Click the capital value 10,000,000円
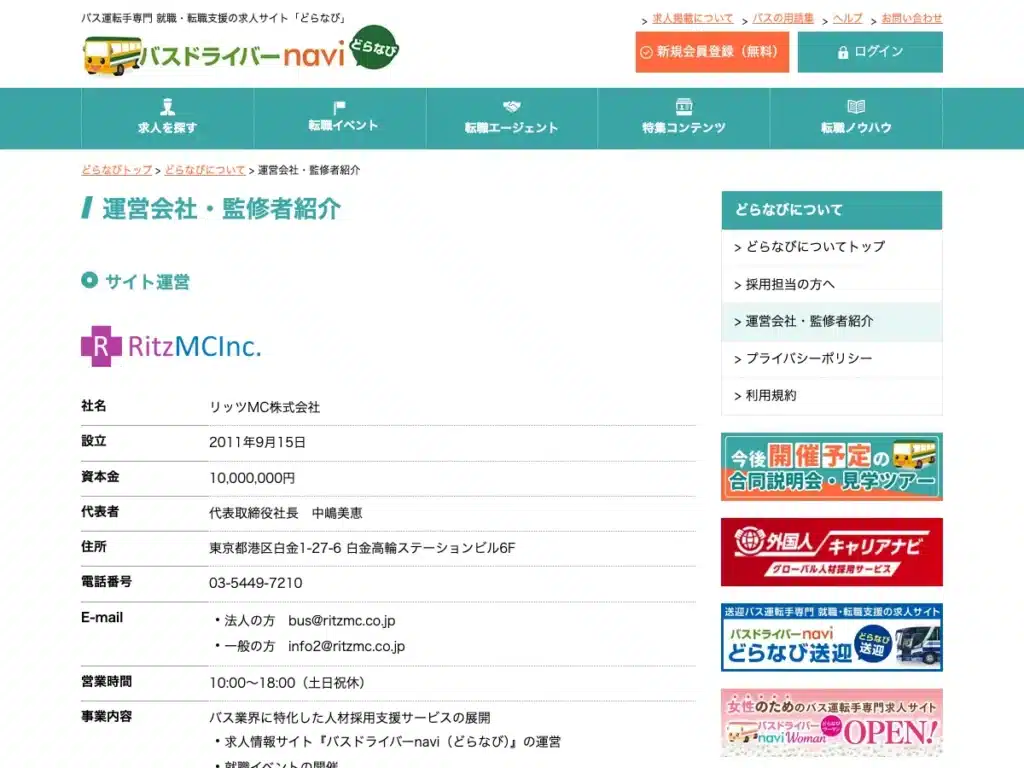 pyautogui.click(x=252, y=477)
